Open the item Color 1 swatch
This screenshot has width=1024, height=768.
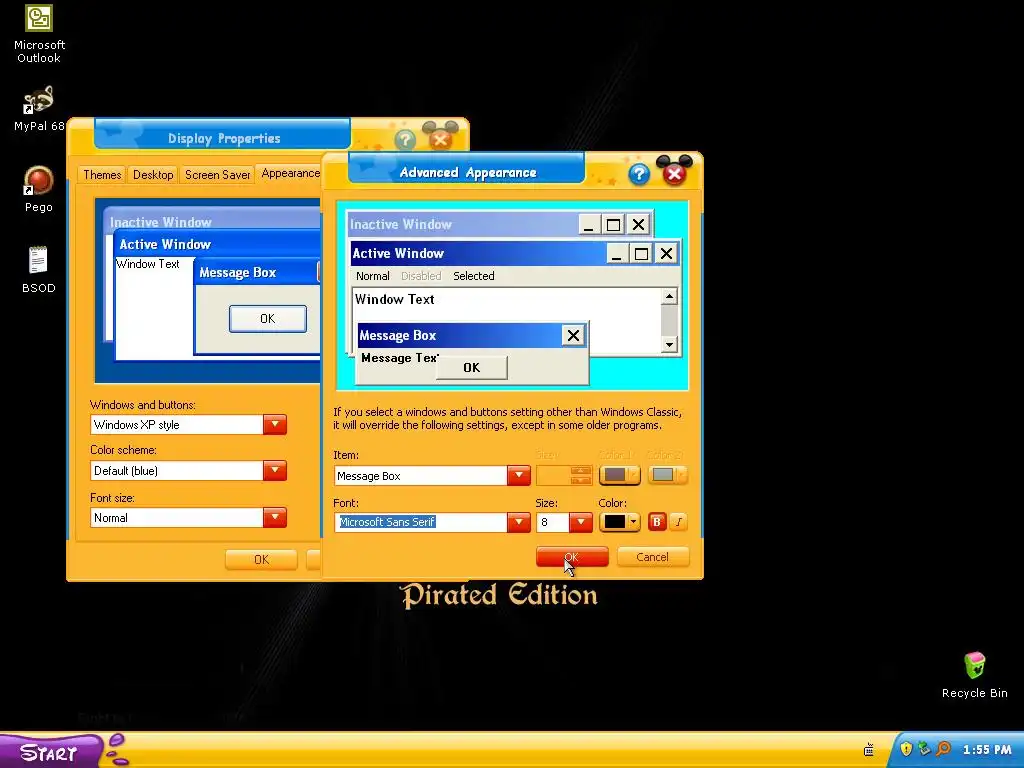coord(619,475)
